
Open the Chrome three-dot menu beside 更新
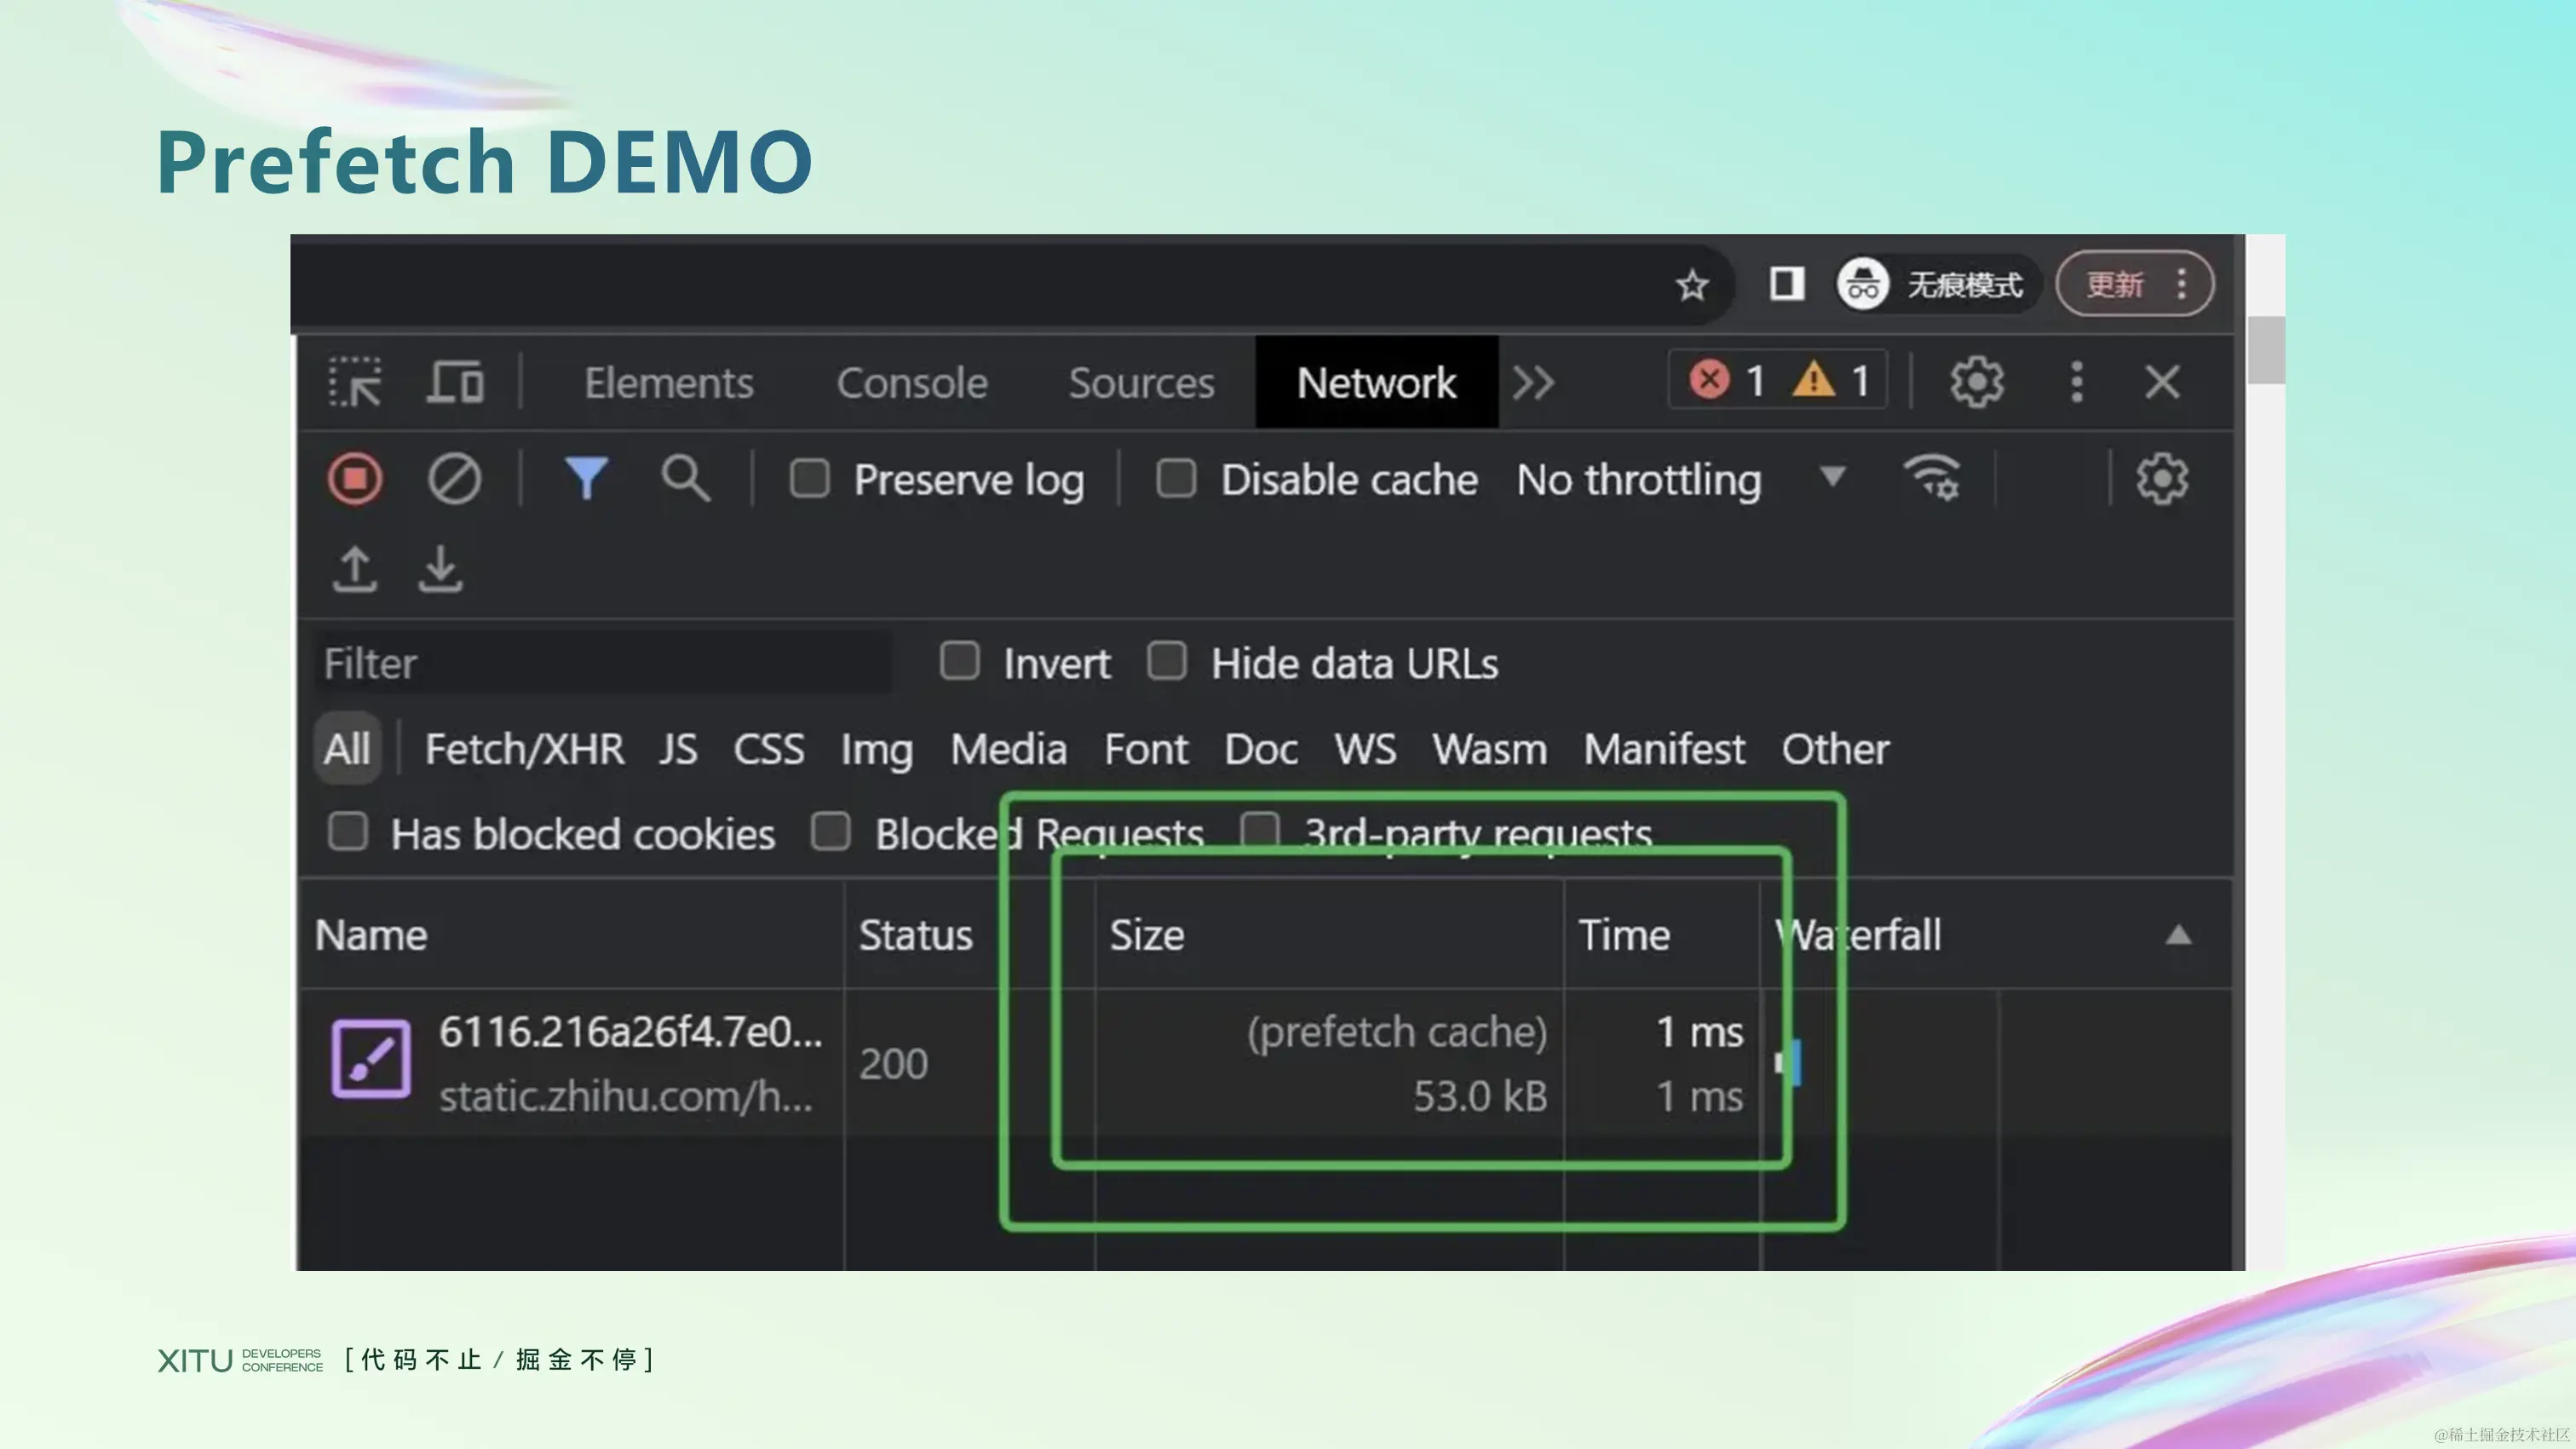pyautogui.click(x=2182, y=284)
